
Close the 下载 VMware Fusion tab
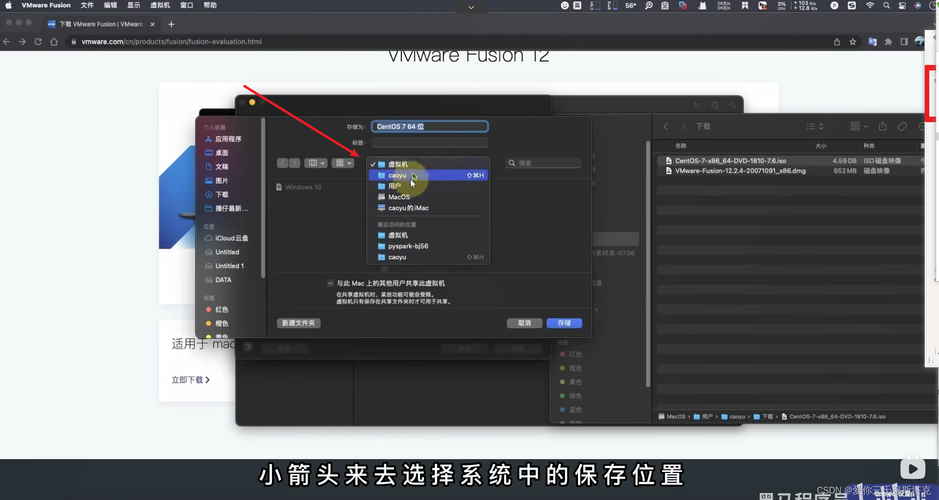[x=153, y=25]
